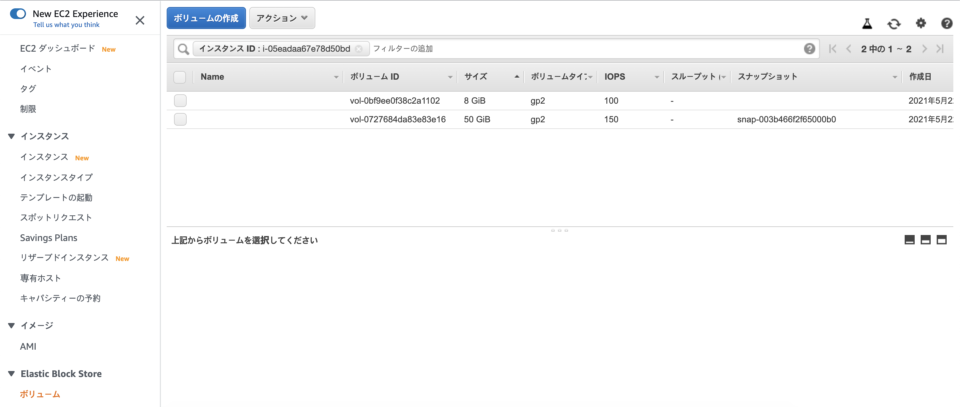The width and height of the screenshot is (960, 407).
Task: Go to next page of results
Action: (x=924, y=49)
